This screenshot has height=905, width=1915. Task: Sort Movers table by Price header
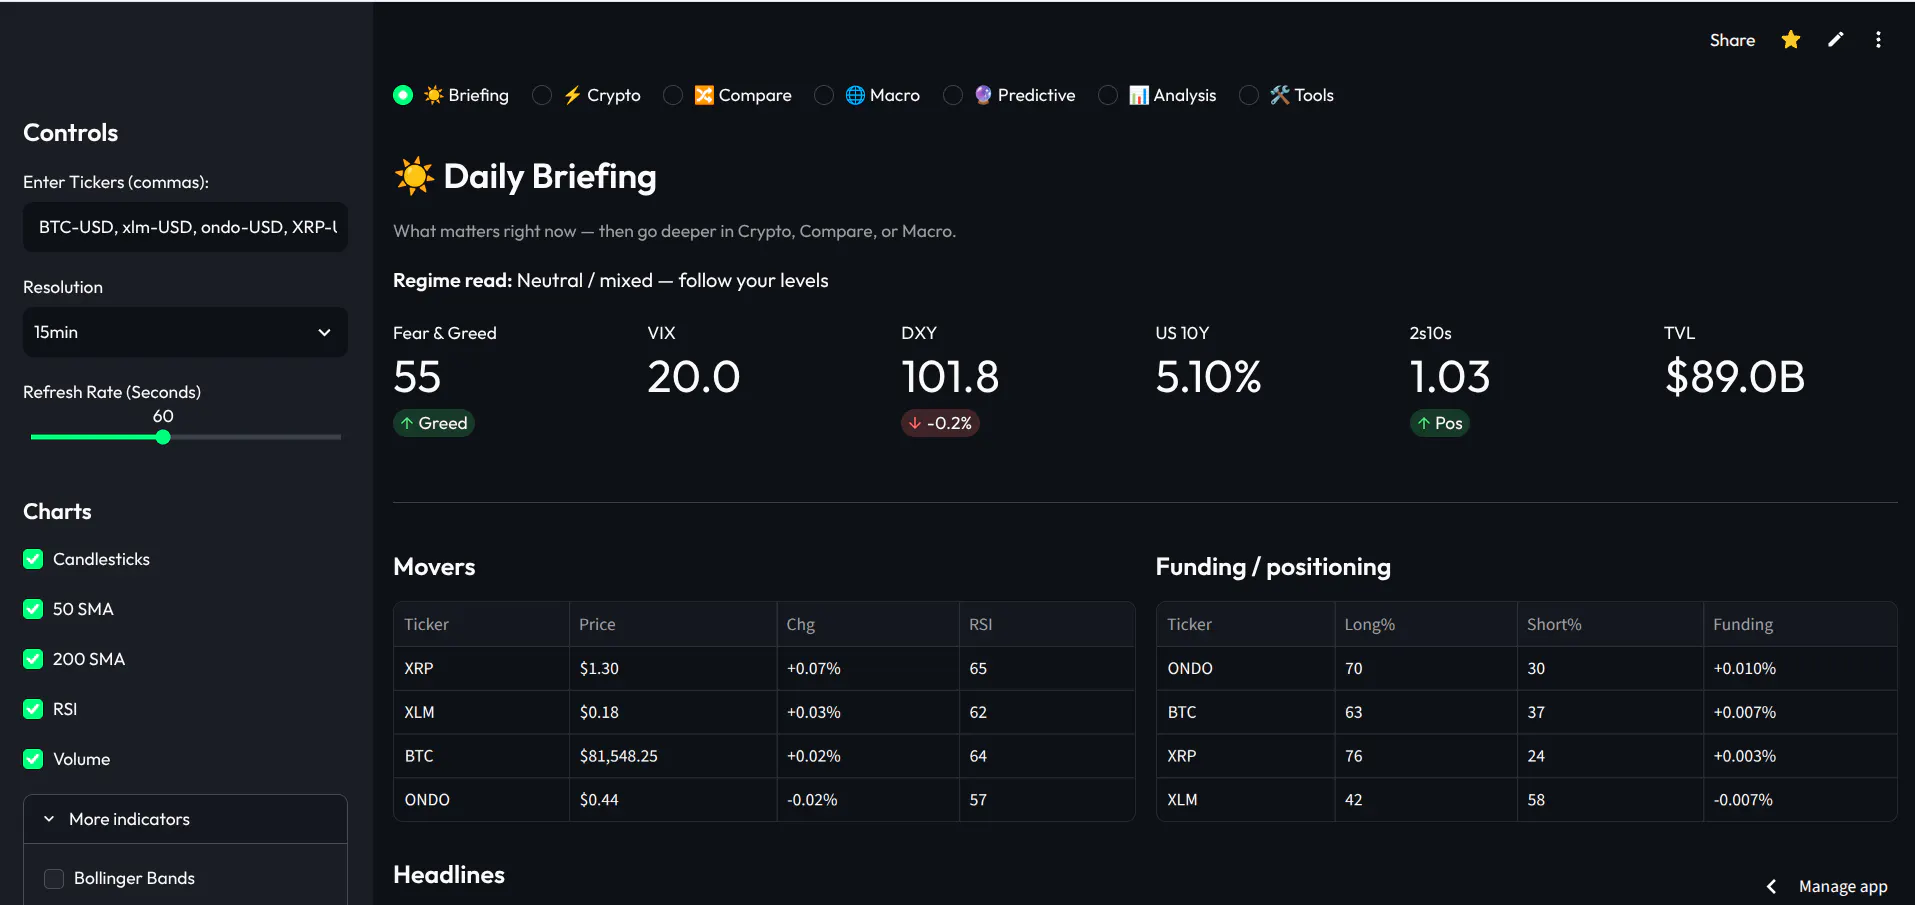(673, 624)
